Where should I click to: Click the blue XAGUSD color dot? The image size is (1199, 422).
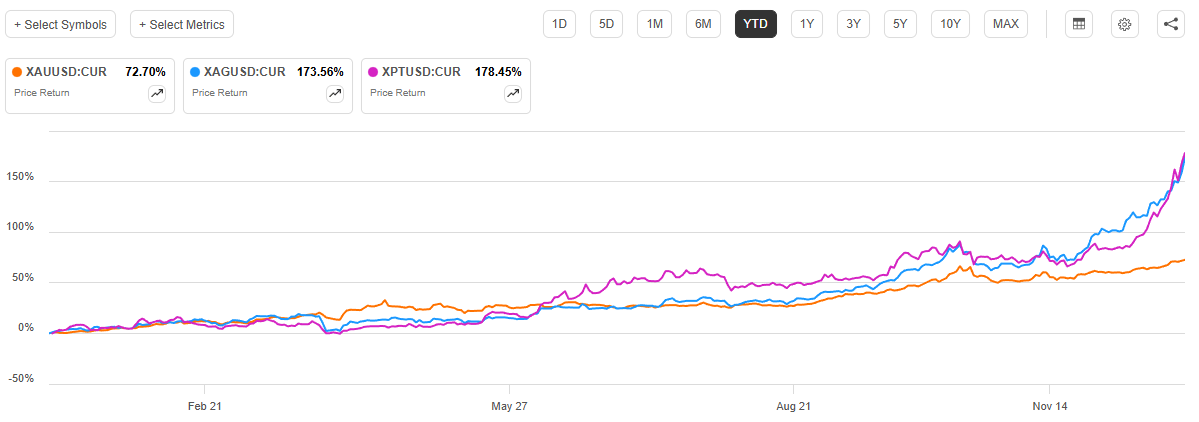click(x=194, y=72)
